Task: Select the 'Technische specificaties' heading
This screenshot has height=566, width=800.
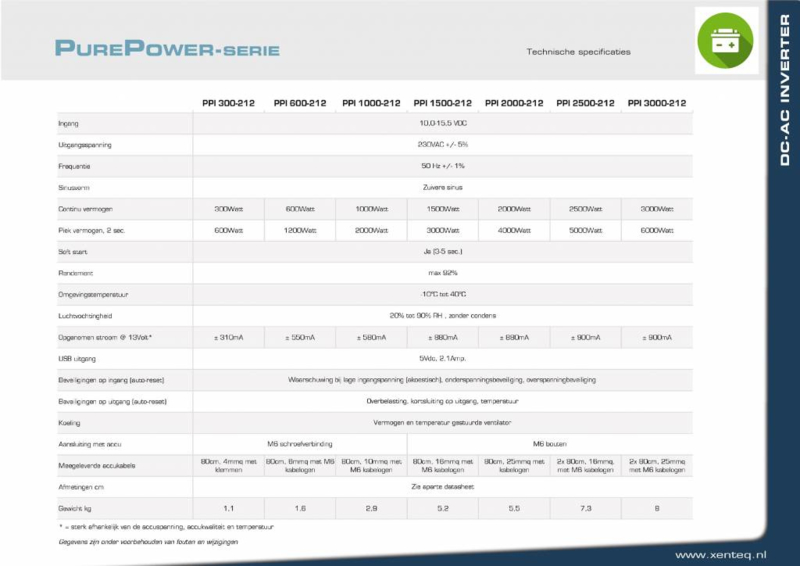Action: 578,52
